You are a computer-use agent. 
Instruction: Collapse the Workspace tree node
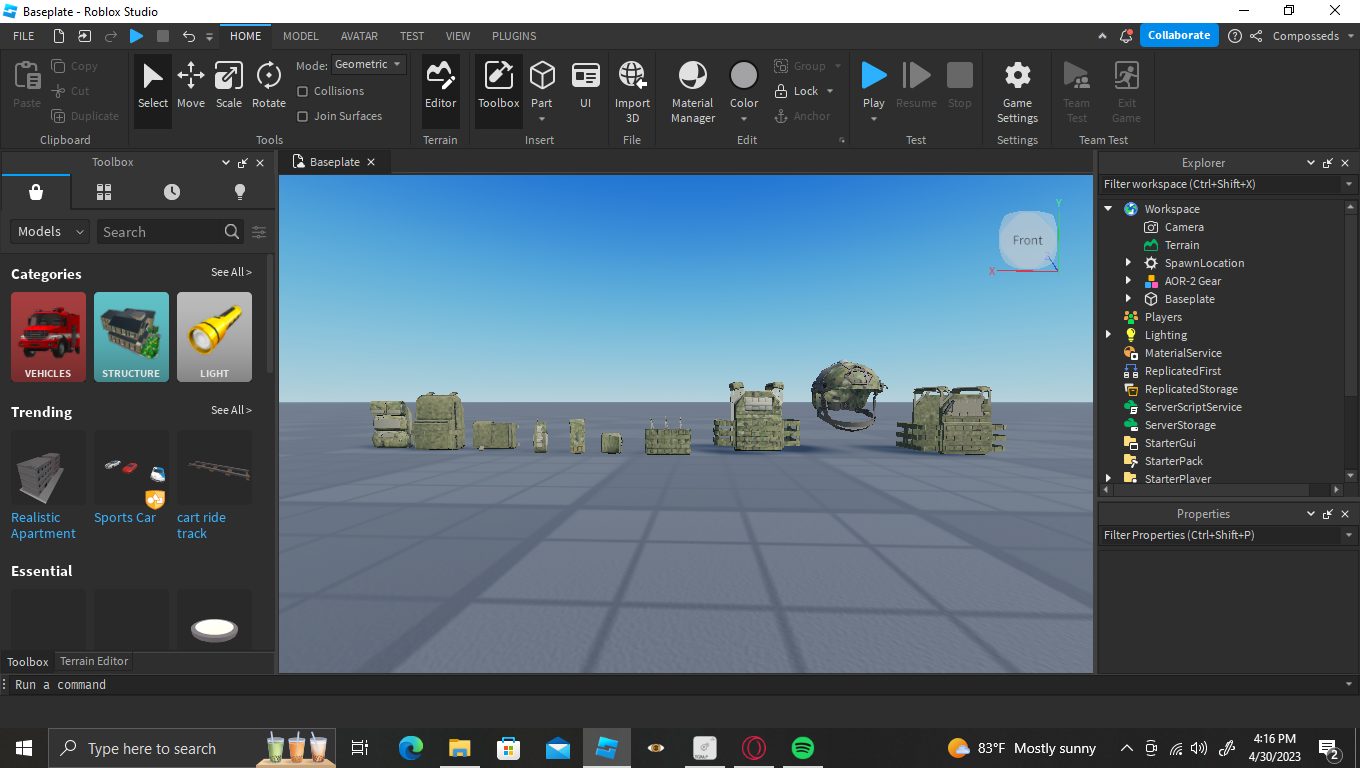tap(1108, 209)
